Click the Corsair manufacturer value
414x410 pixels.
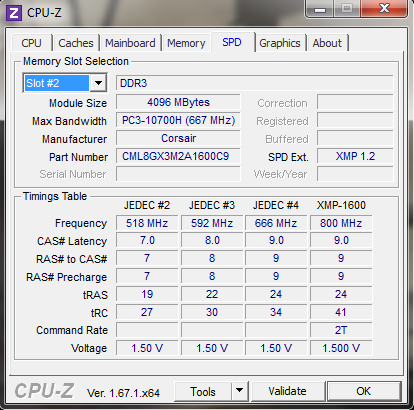point(178,138)
